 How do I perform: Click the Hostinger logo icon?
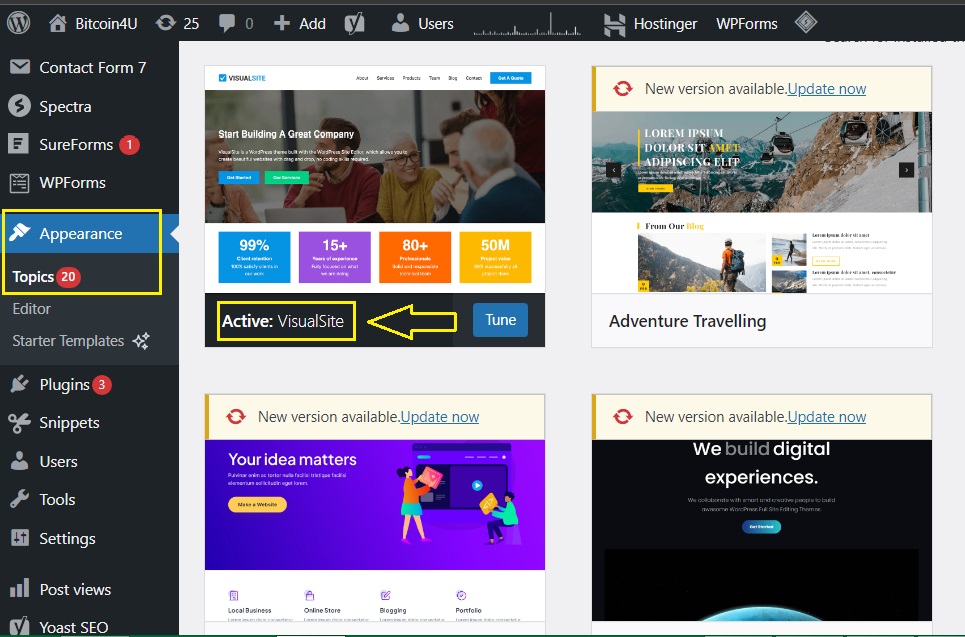point(614,24)
